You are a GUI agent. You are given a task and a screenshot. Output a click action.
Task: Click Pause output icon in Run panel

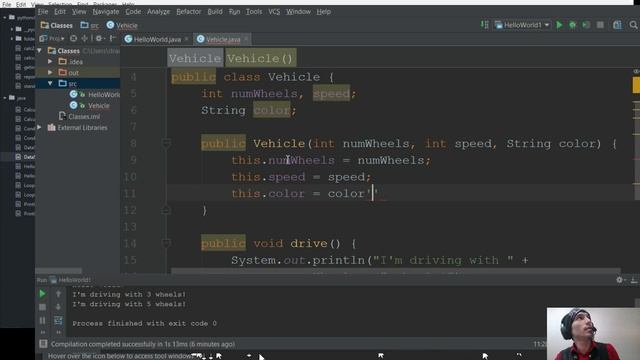(42, 321)
